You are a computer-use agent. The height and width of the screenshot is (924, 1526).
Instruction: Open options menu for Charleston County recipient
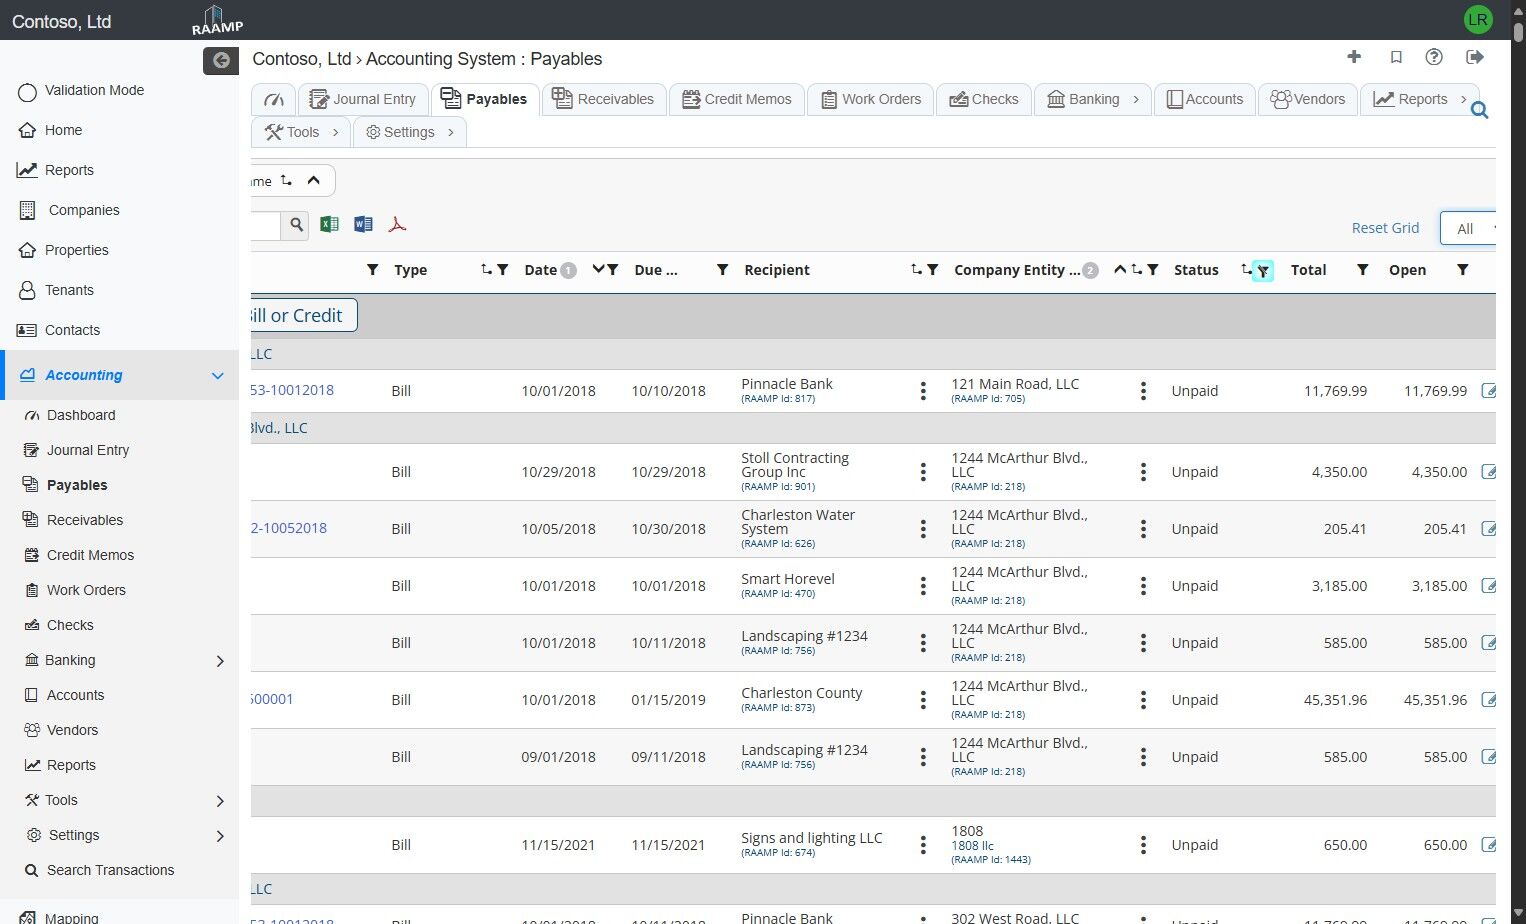coord(923,700)
